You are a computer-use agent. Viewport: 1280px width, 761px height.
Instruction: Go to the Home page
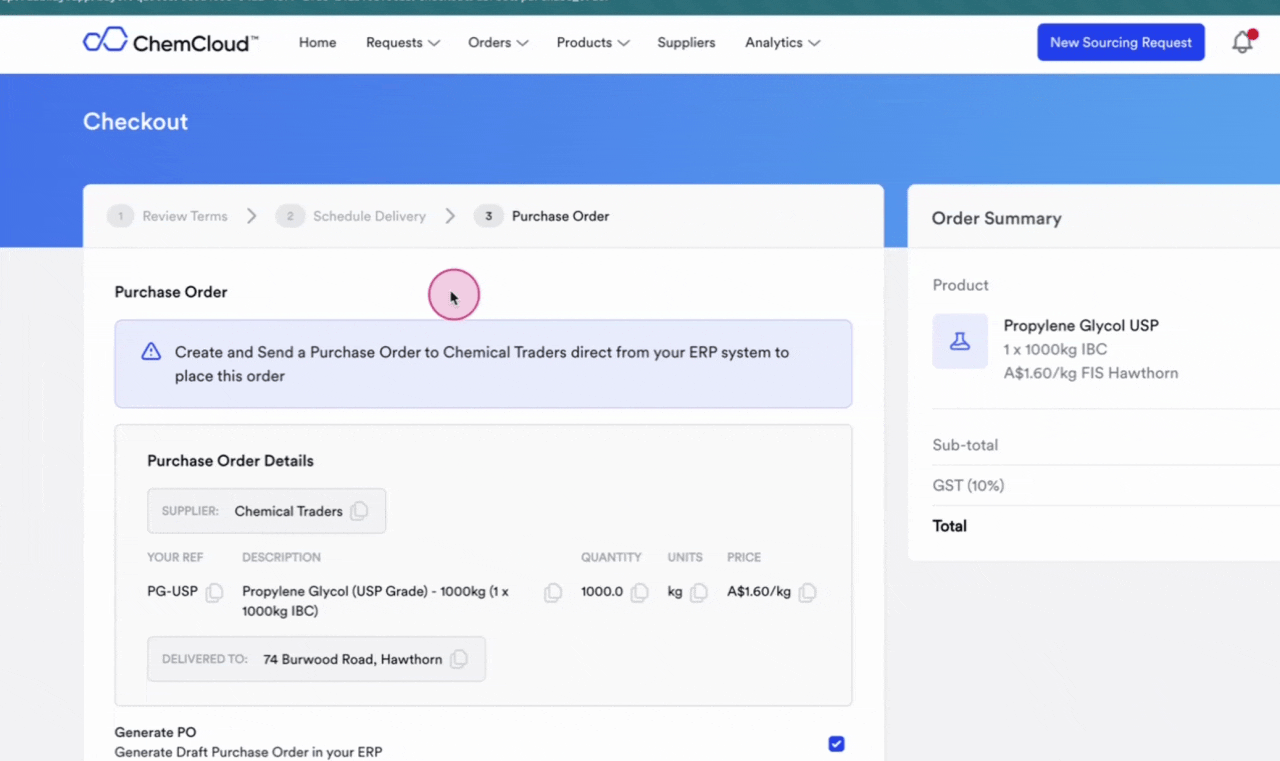coord(317,43)
